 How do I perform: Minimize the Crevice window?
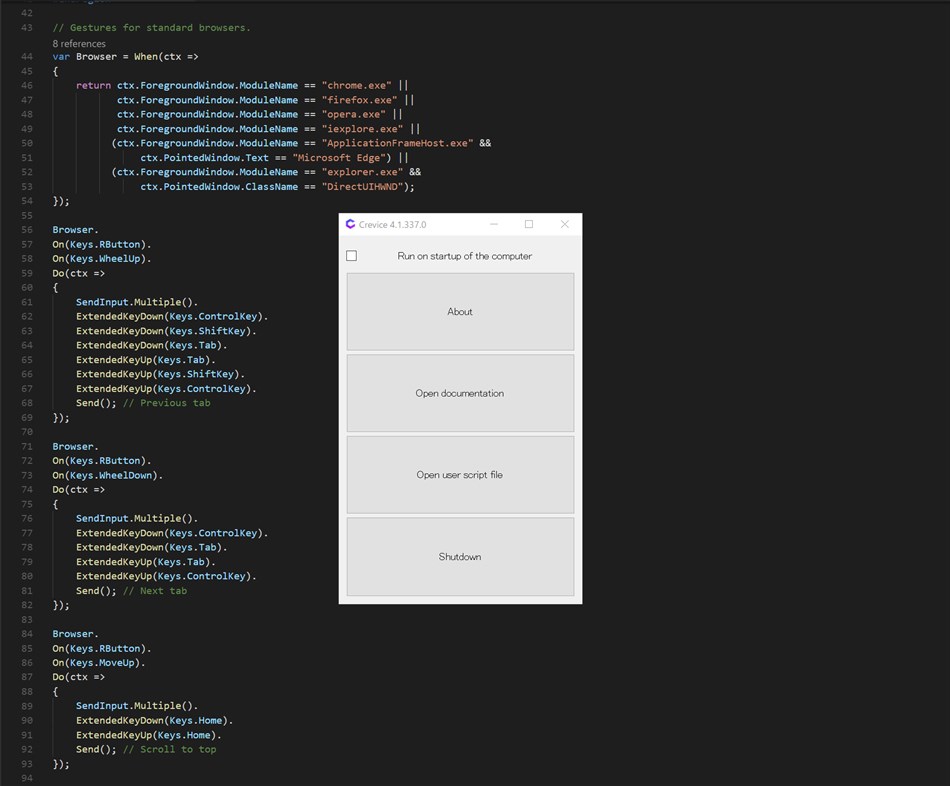pos(494,224)
